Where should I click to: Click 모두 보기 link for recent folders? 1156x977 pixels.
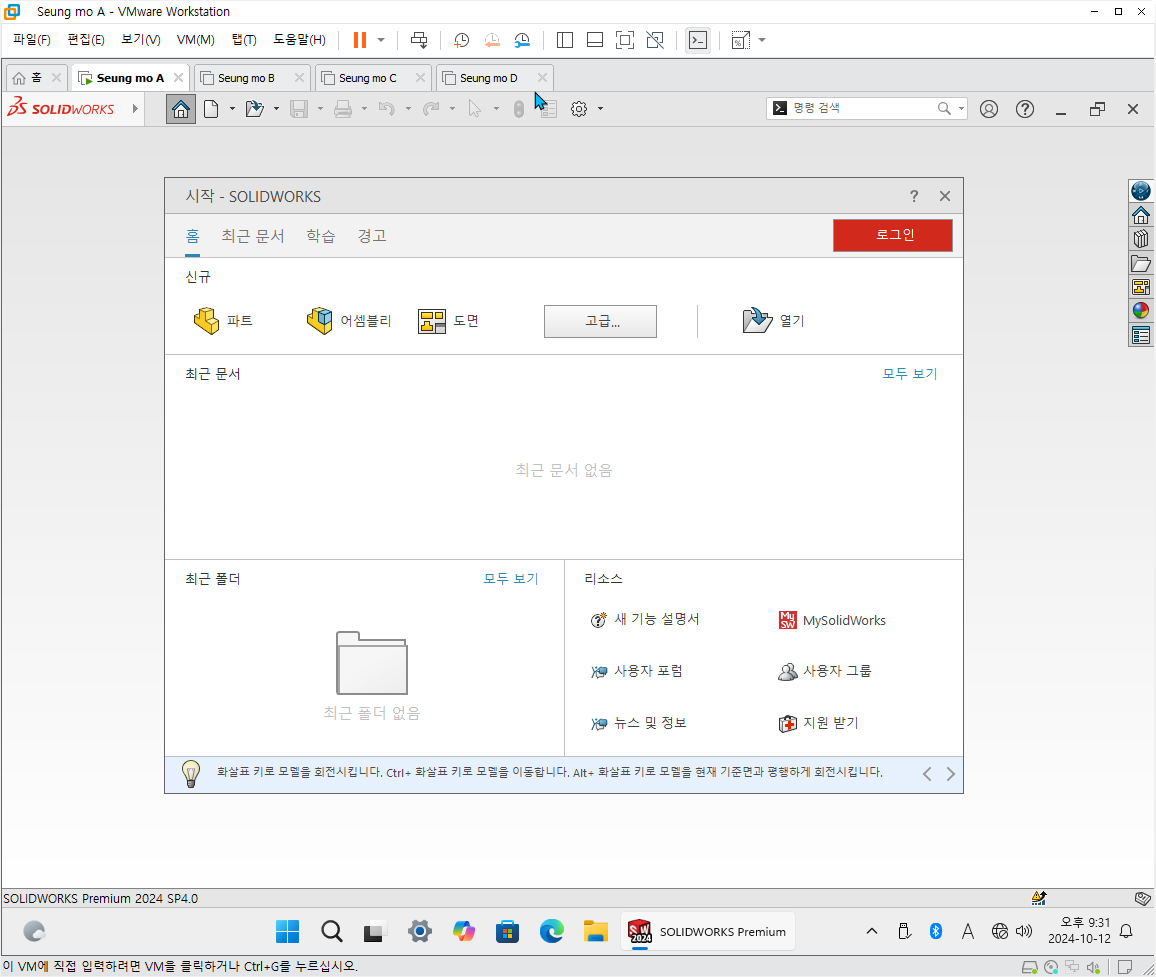(511, 579)
